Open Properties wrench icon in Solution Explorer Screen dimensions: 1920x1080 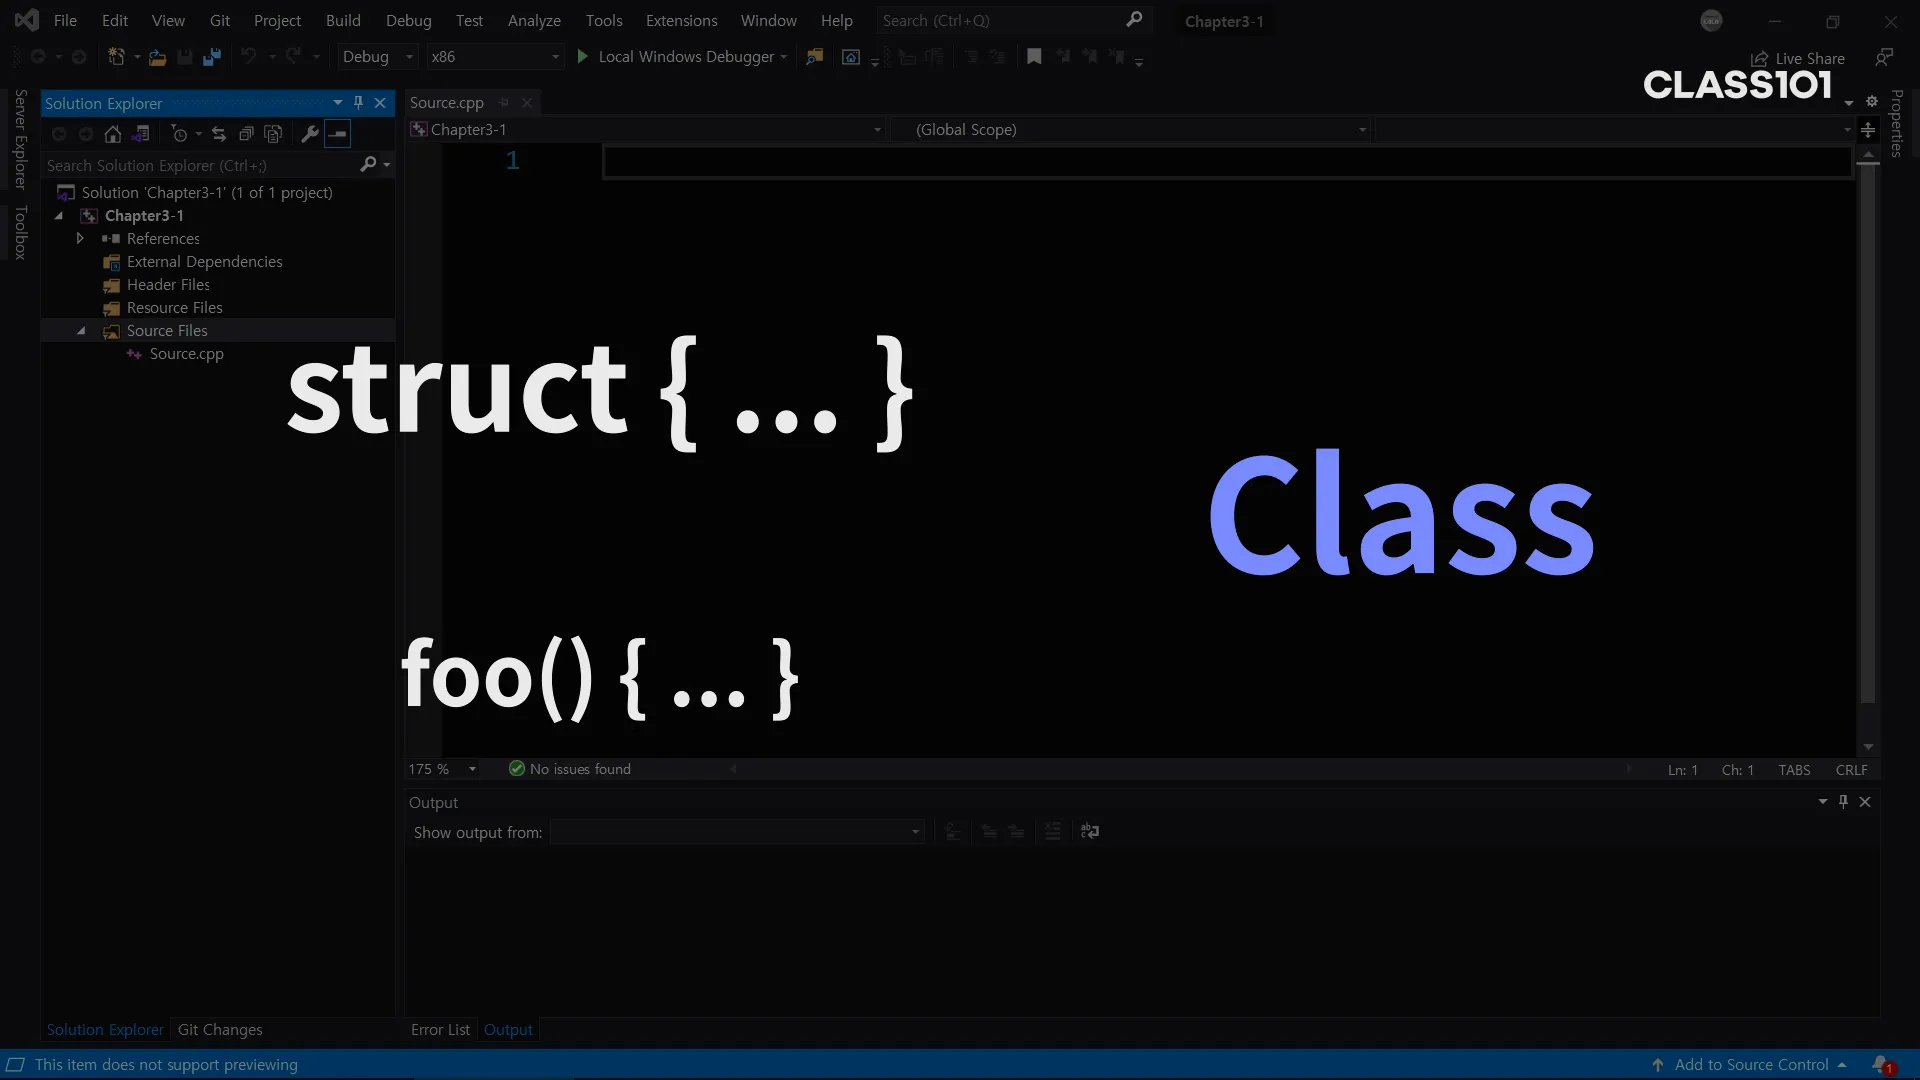tap(310, 134)
